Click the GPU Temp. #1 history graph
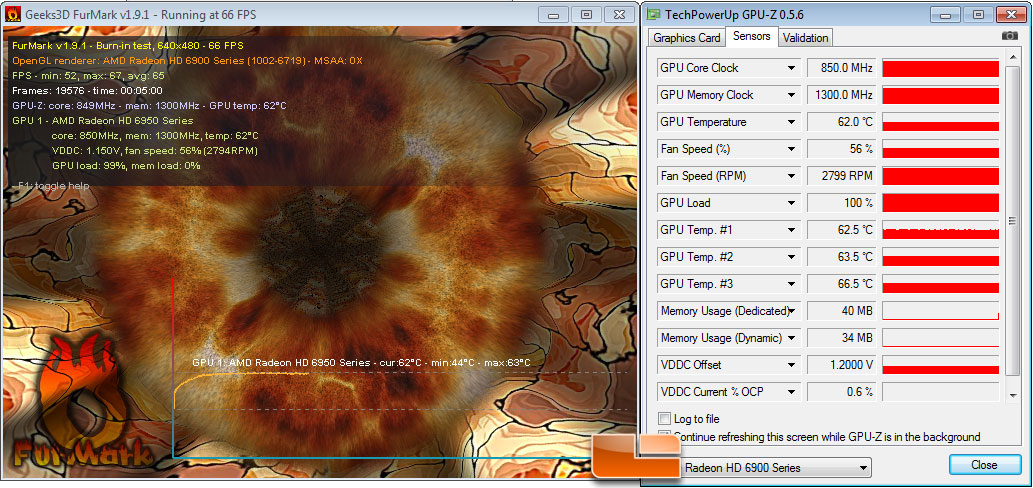 tap(941, 230)
